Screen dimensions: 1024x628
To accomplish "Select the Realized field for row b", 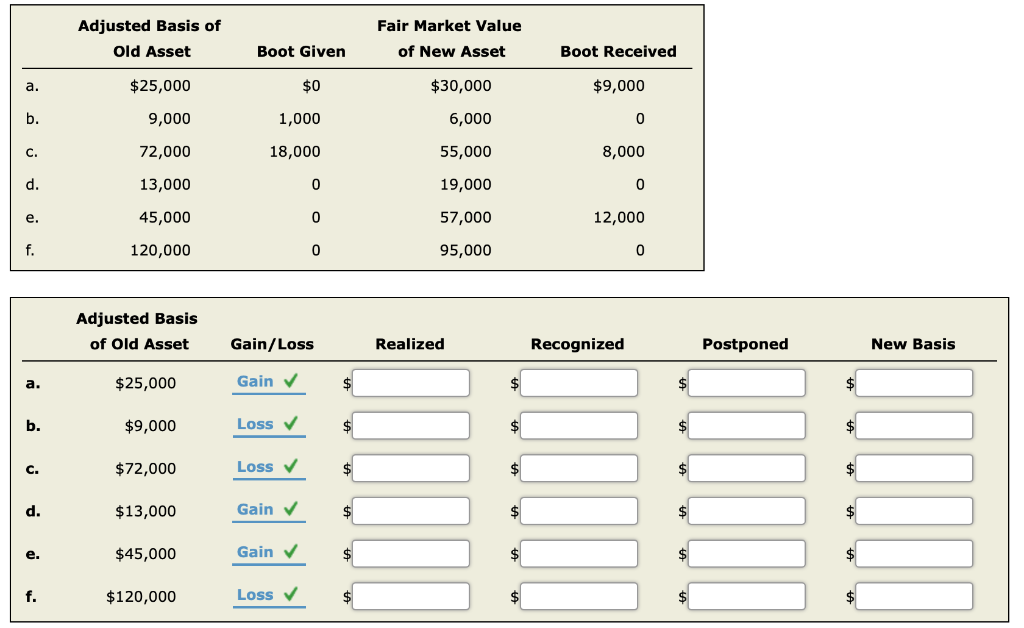I will pos(411,426).
